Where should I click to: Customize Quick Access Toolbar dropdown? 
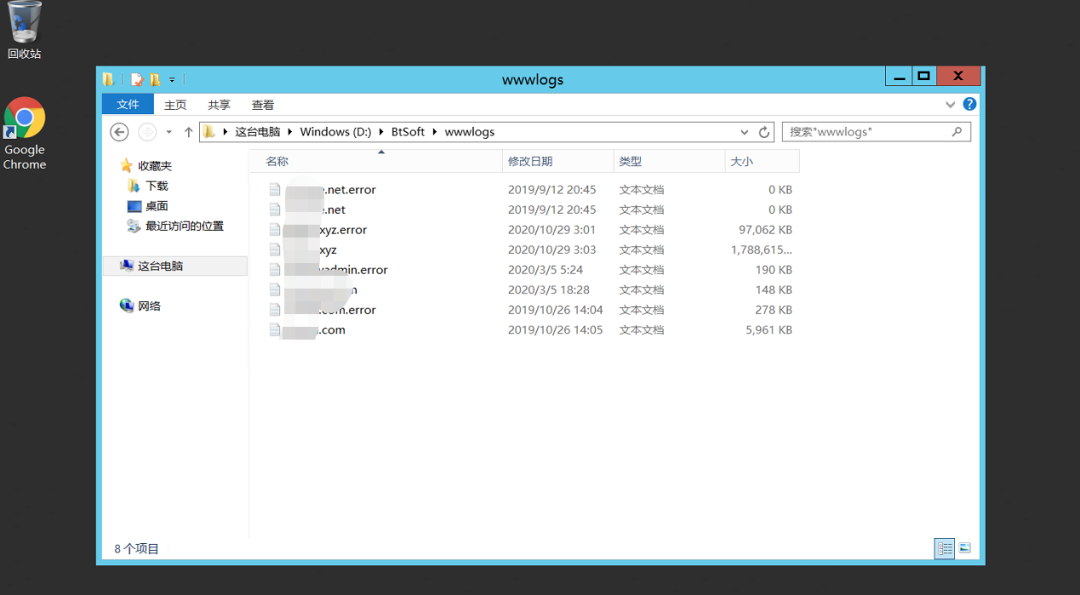click(x=172, y=79)
